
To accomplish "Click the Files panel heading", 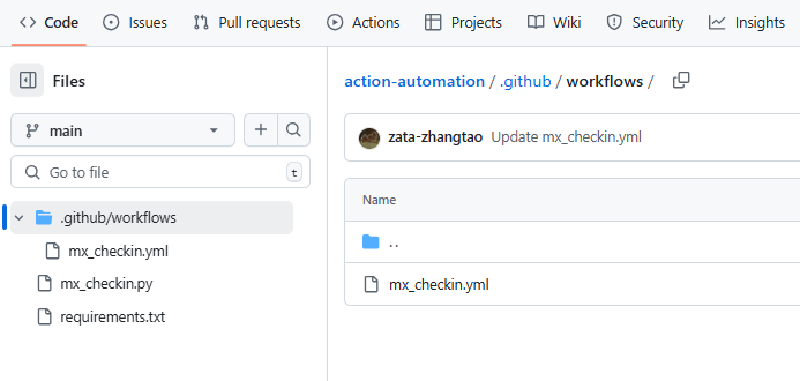I will tap(68, 81).
